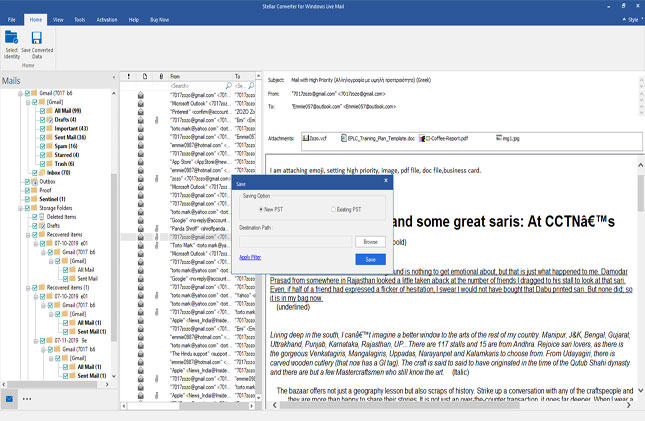
Task: Click the three-dots more options icon
Action: (27, 399)
